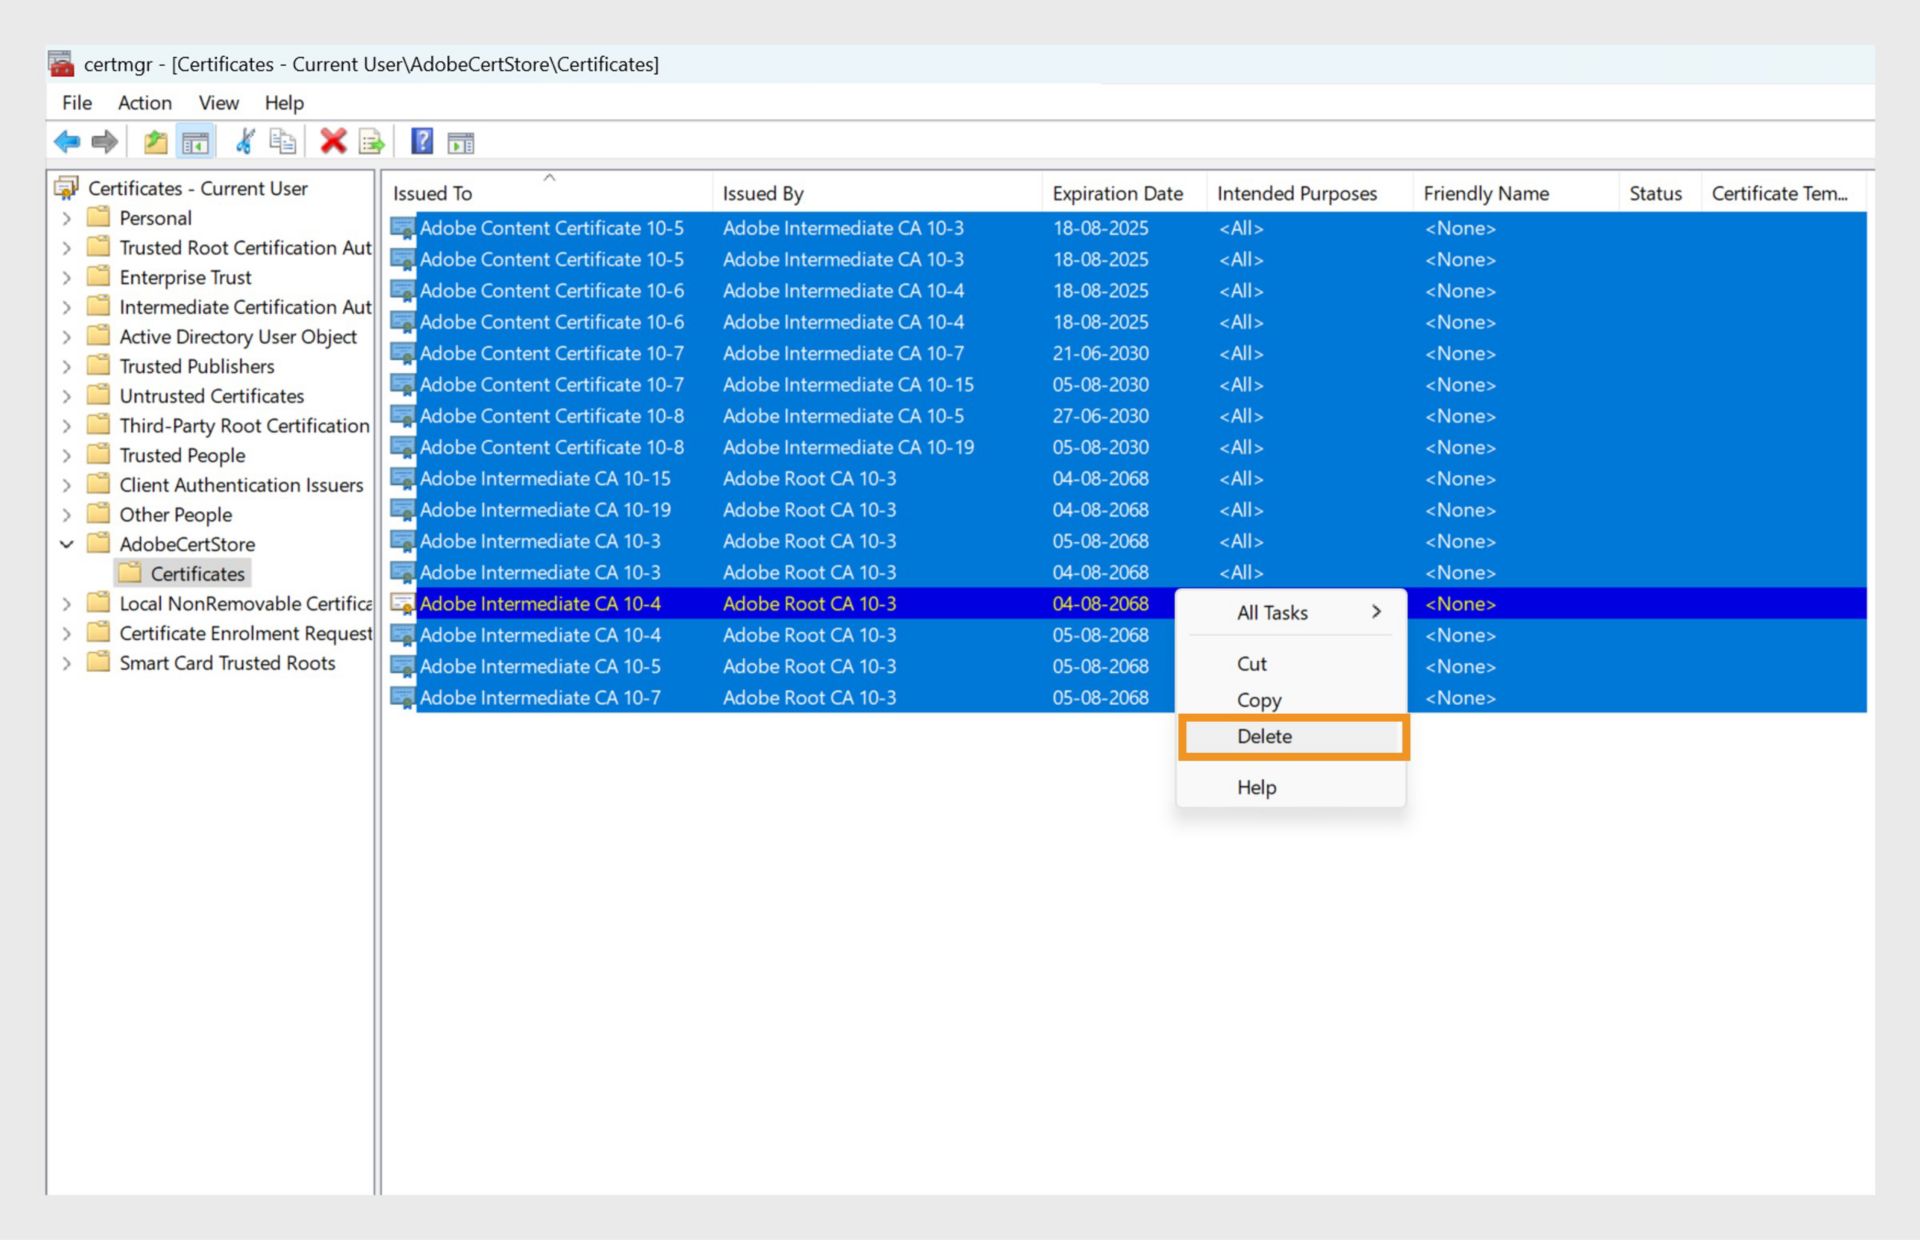
Task: Expand the Personal tree node
Action: 66,217
